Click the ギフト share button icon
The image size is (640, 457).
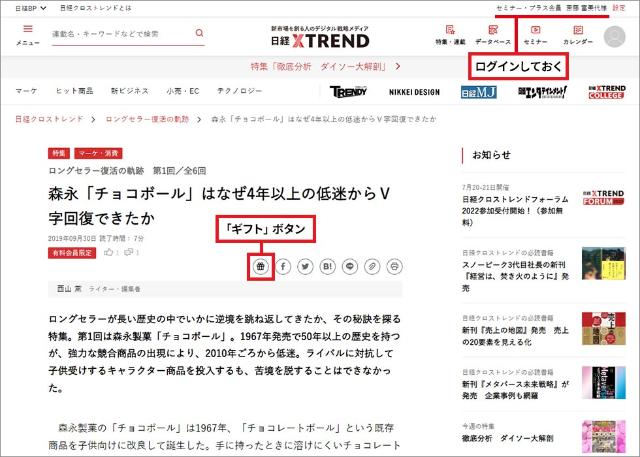click(x=260, y=266)
